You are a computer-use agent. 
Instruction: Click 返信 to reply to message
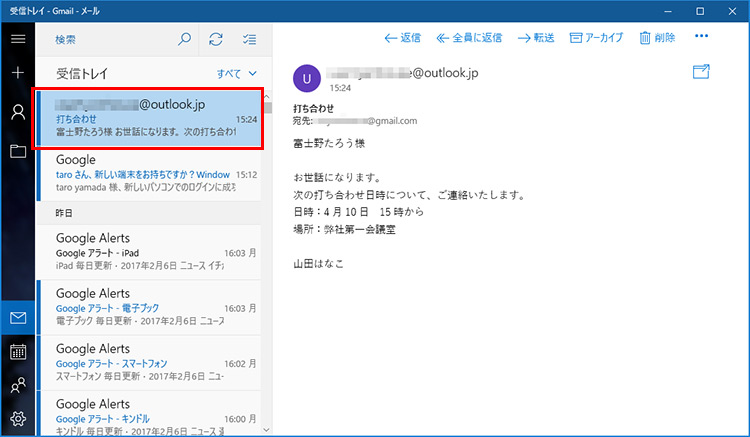[x=403, y=38]
